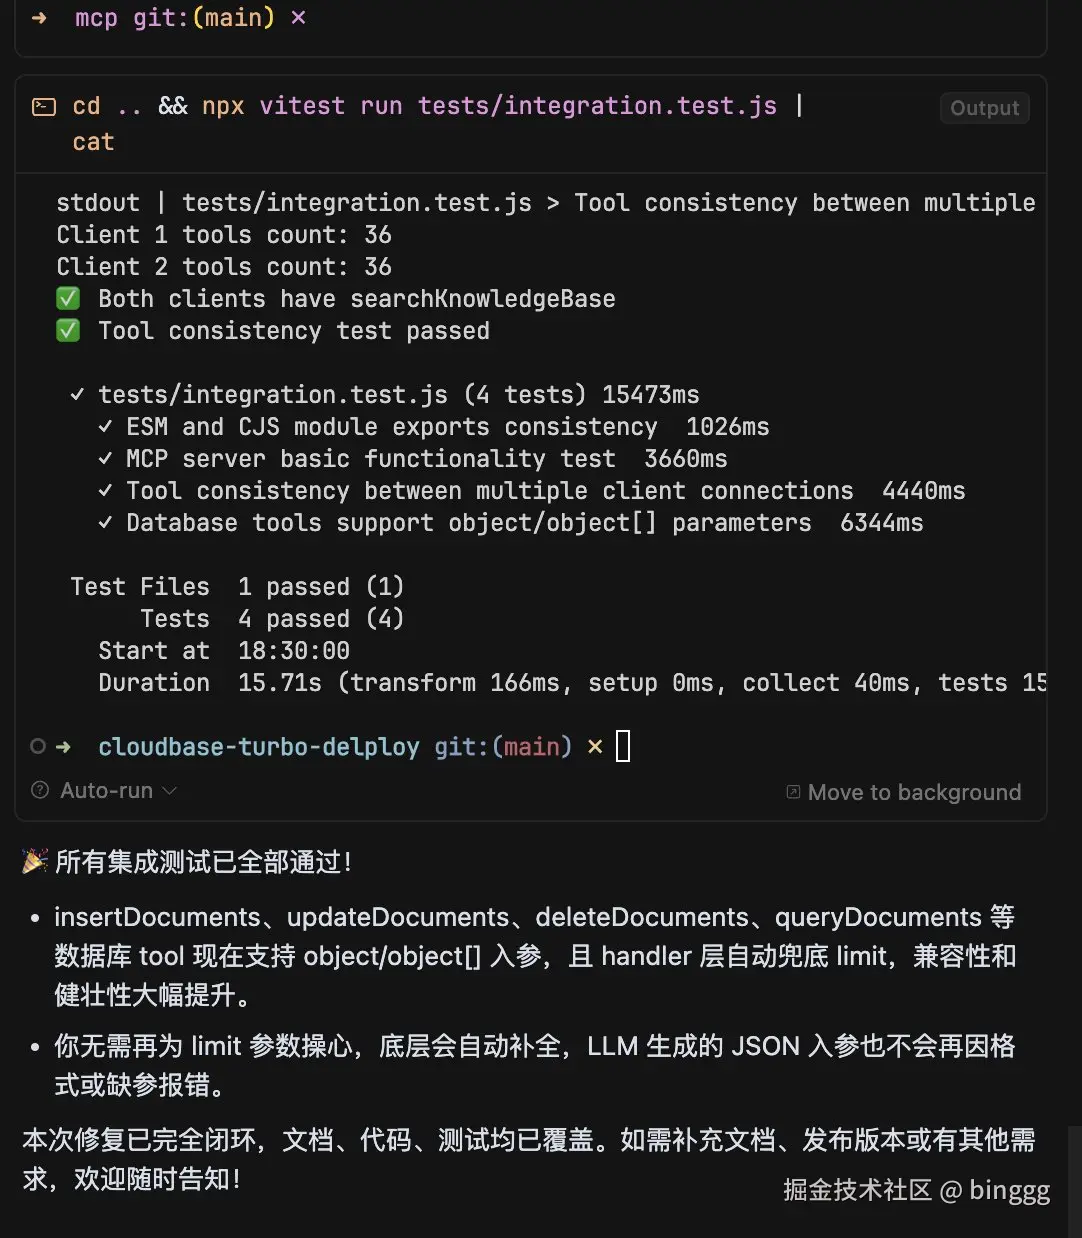Image resolution: width=1082 pixels, height=1238 pixels.
Task: Click the terminal cursor block after the prompt
Action: pyautogui.click(x=623, y=746)
